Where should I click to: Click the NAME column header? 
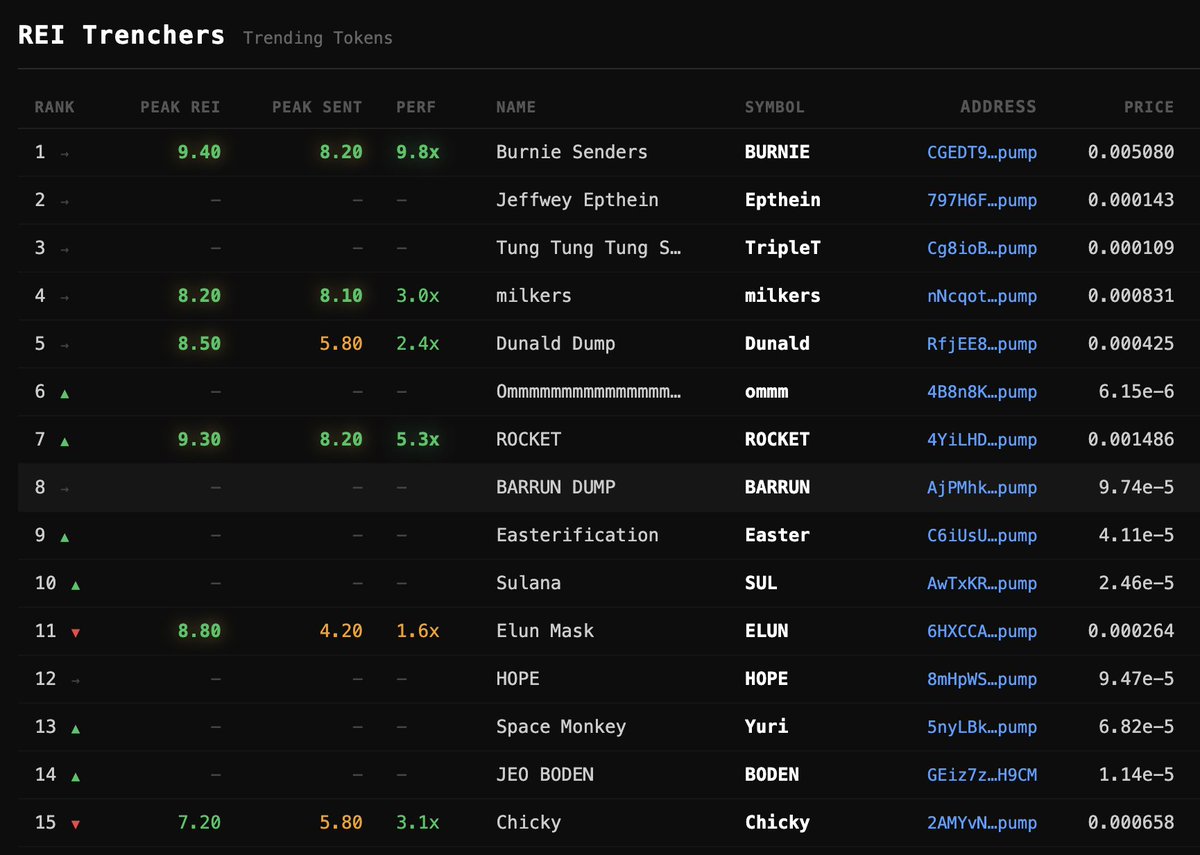click(516, 107)
